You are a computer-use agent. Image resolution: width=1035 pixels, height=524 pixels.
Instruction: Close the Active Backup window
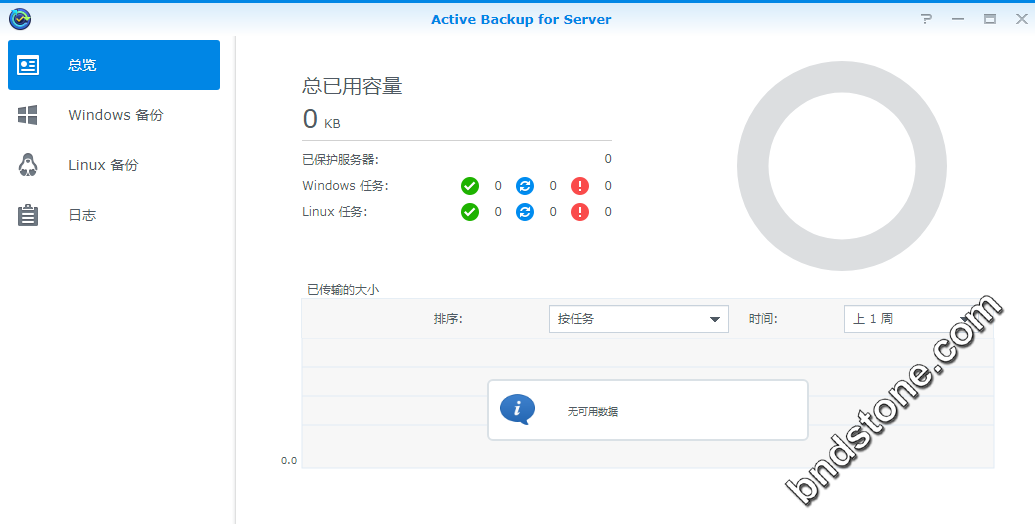point(1022,19)
